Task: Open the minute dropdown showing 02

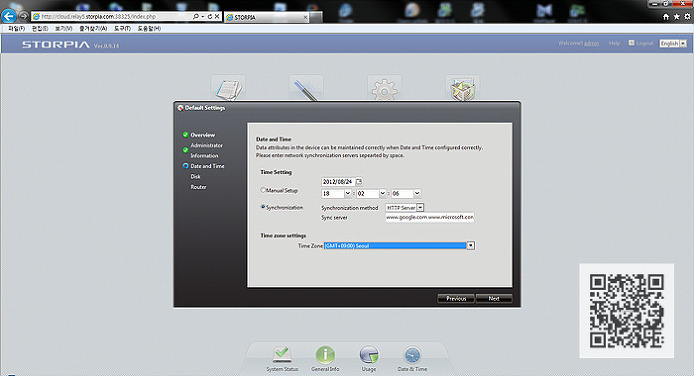Action: click(371, 193)
